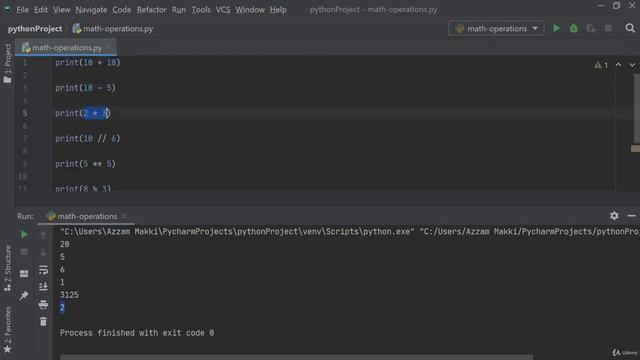Open the Help menu
This screenshot has width=640, height=360.
[278, 9]
